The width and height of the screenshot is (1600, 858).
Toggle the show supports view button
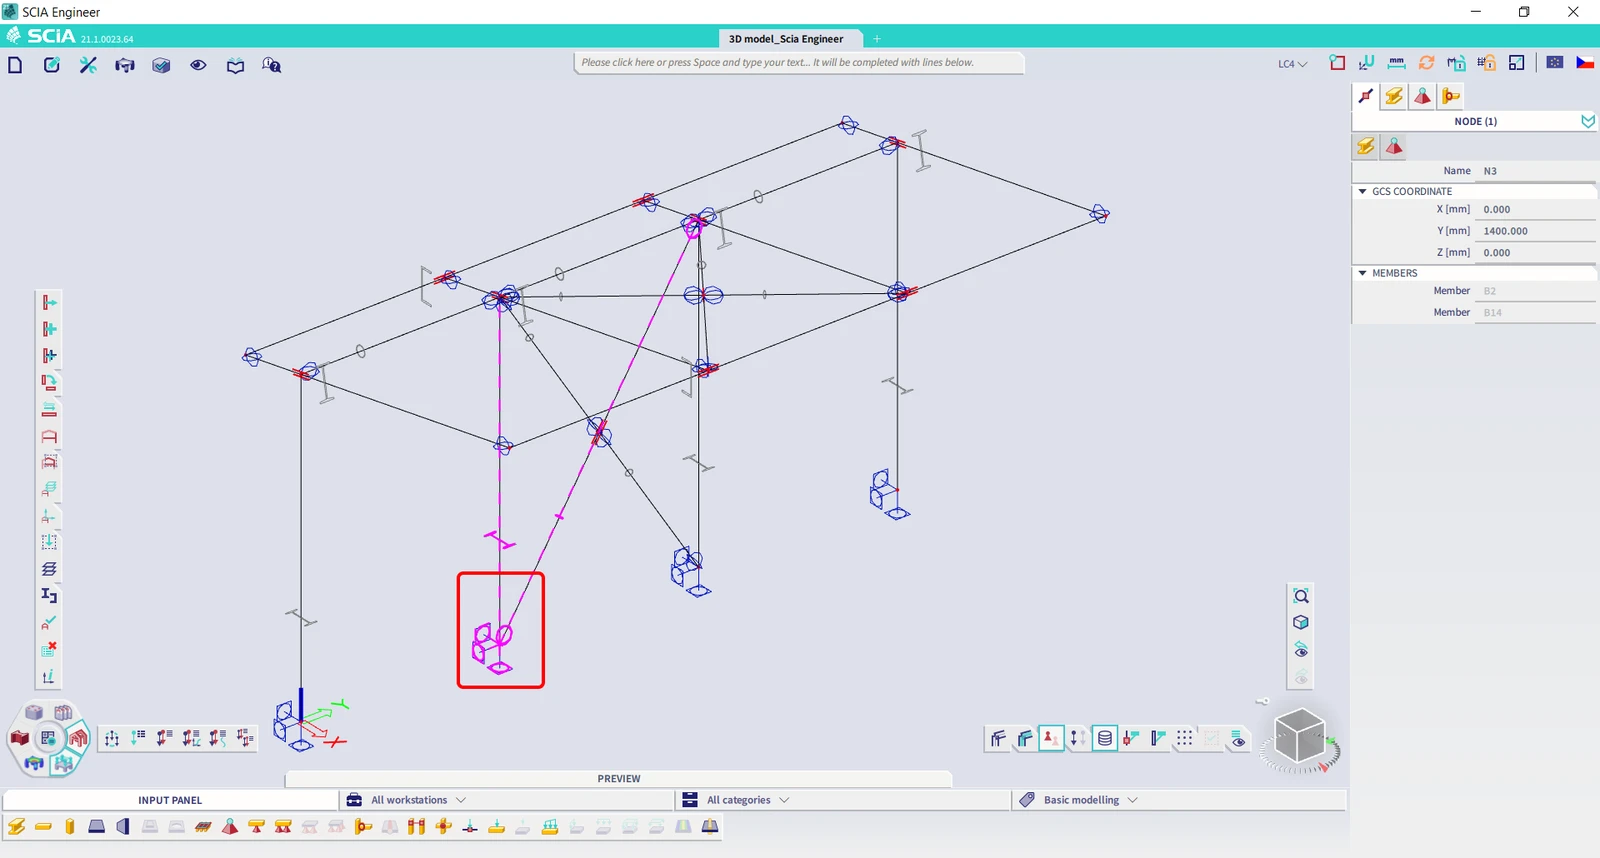coord(1051,738)
